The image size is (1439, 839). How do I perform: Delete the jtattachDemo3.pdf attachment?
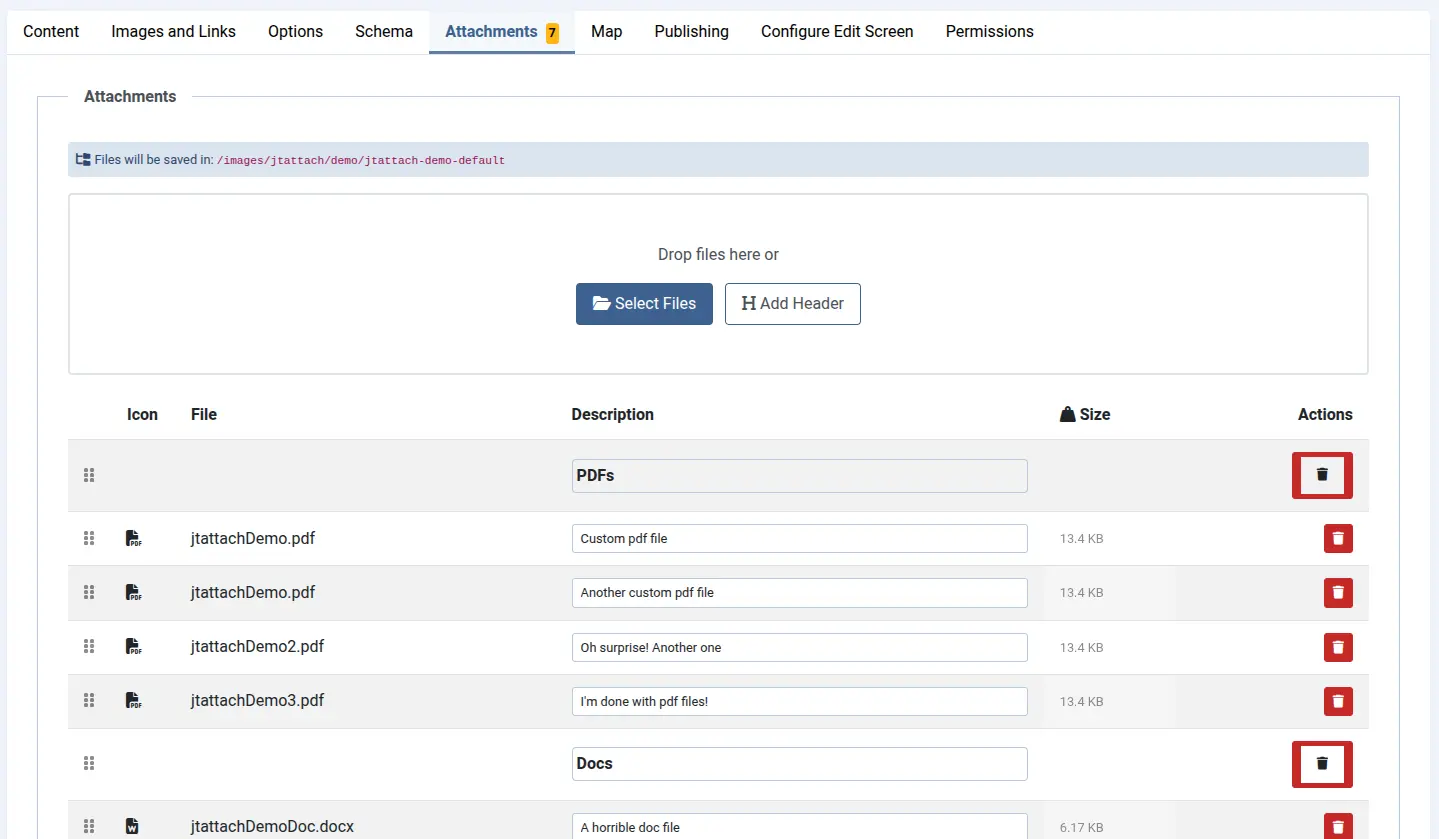pyautogui.click(x=1338, y=701)
